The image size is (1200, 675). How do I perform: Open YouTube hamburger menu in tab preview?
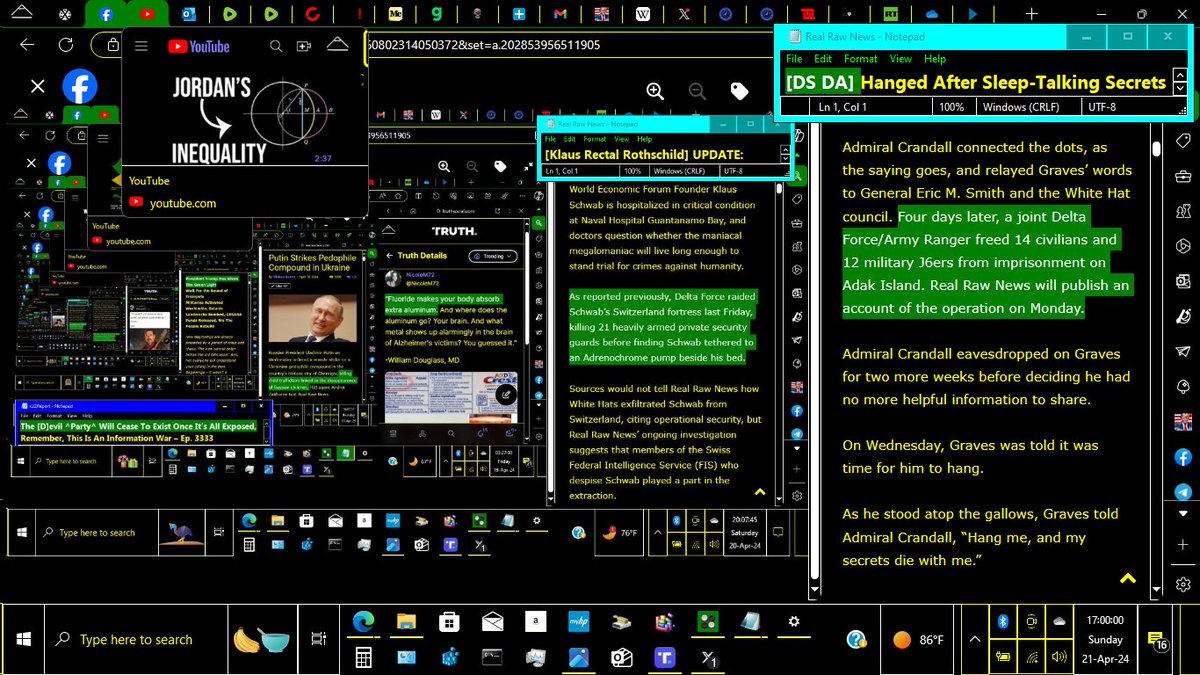coord(142,46)
